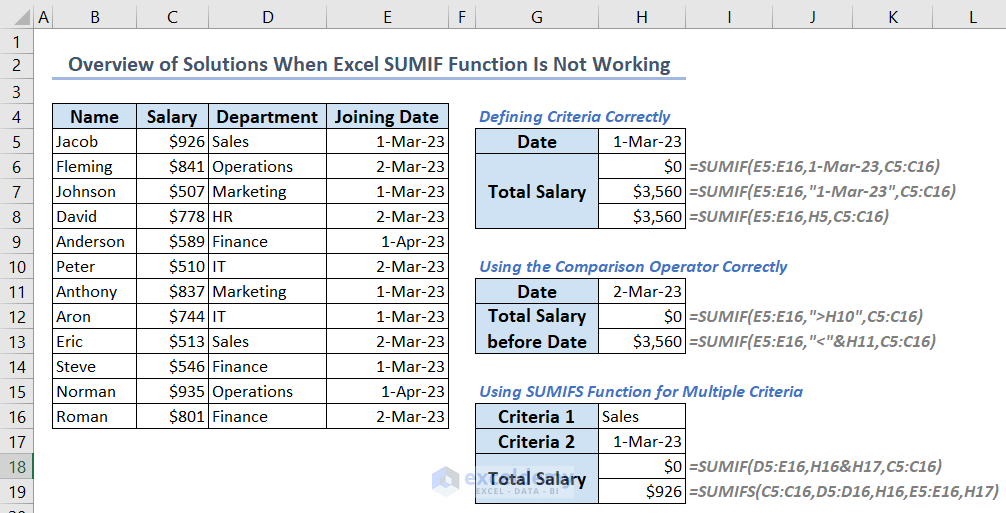Select the cell containing Anderson
1006x513 pixels.
pos(94,242)
